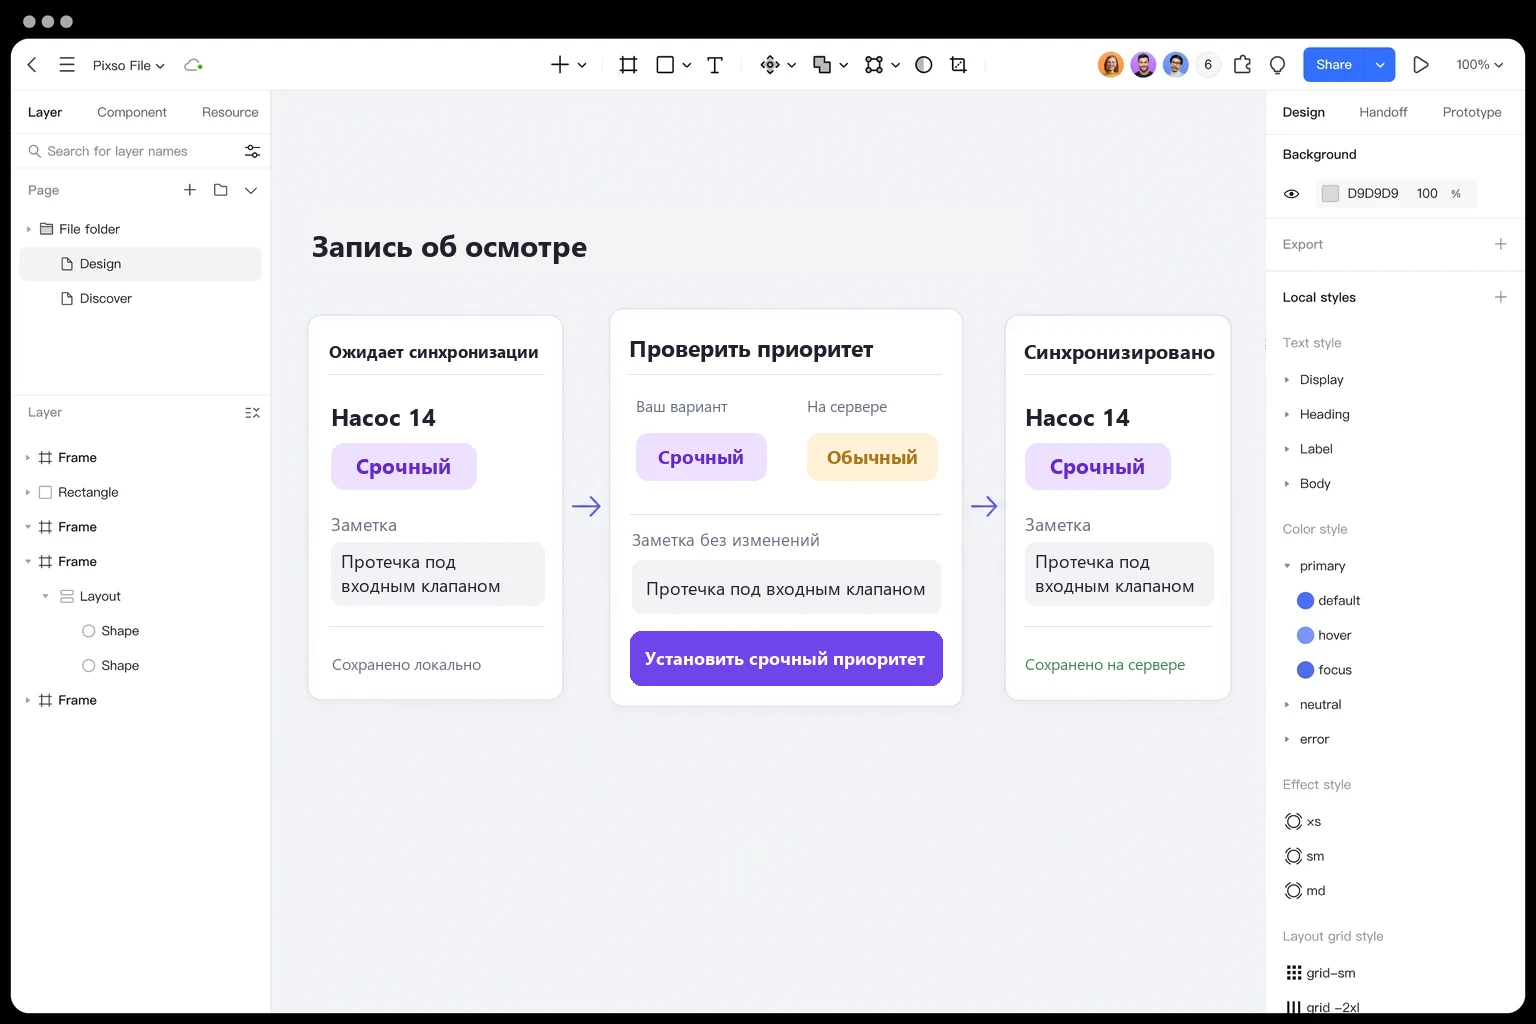The height and width of the screenshot is (1024, 1536).
Task: Click the boolean operations icon
Action: (x=822, y=65)
